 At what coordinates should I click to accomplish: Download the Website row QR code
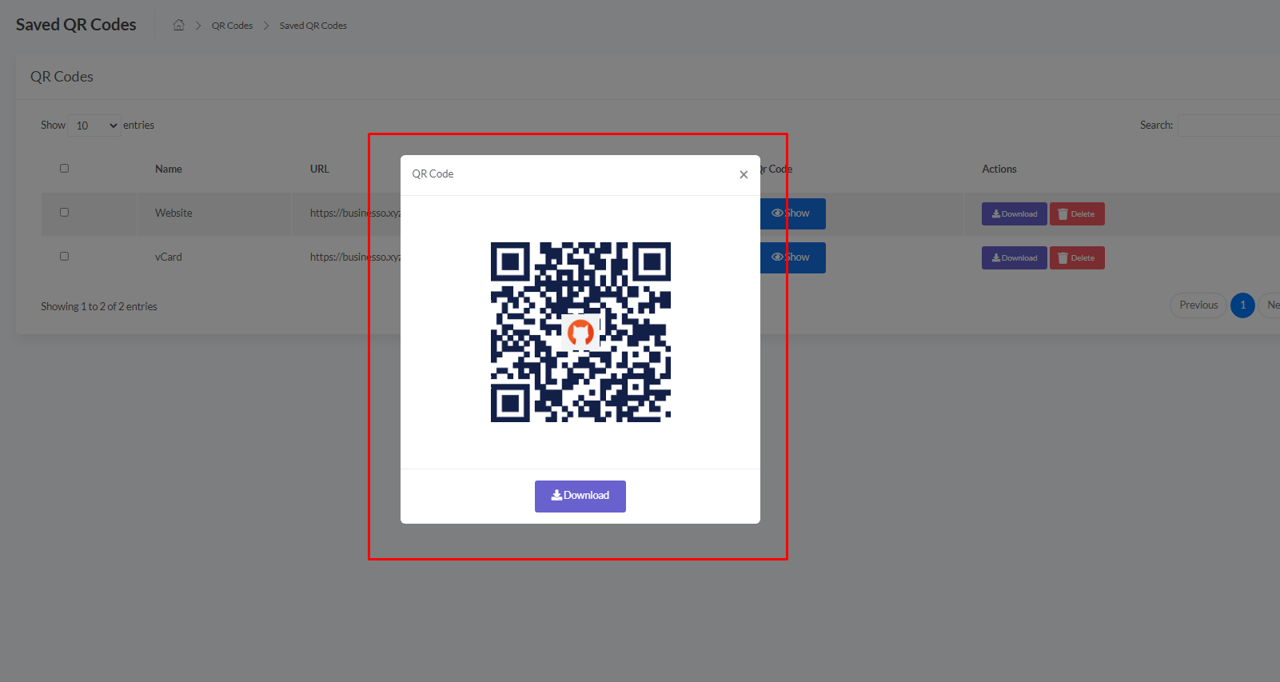[x=1014, y=214]
